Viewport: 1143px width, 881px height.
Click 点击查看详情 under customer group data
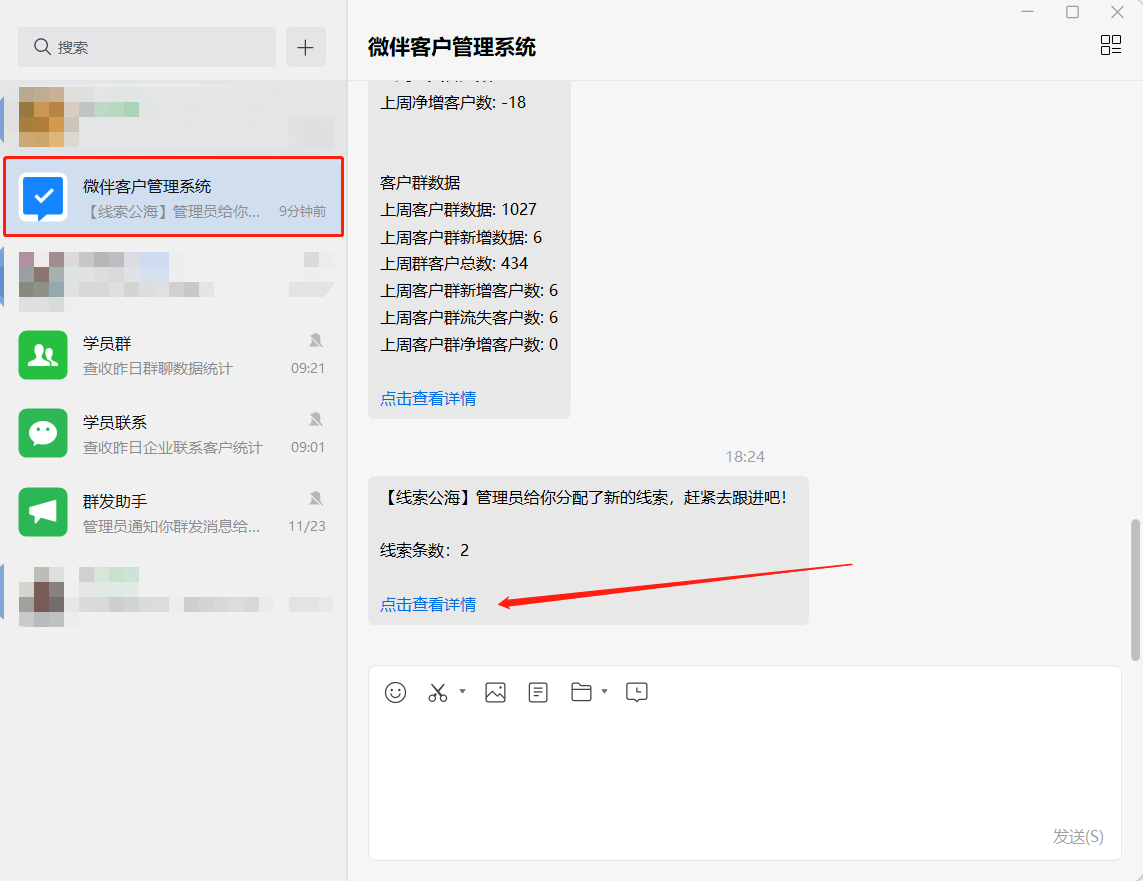[428, 398]
